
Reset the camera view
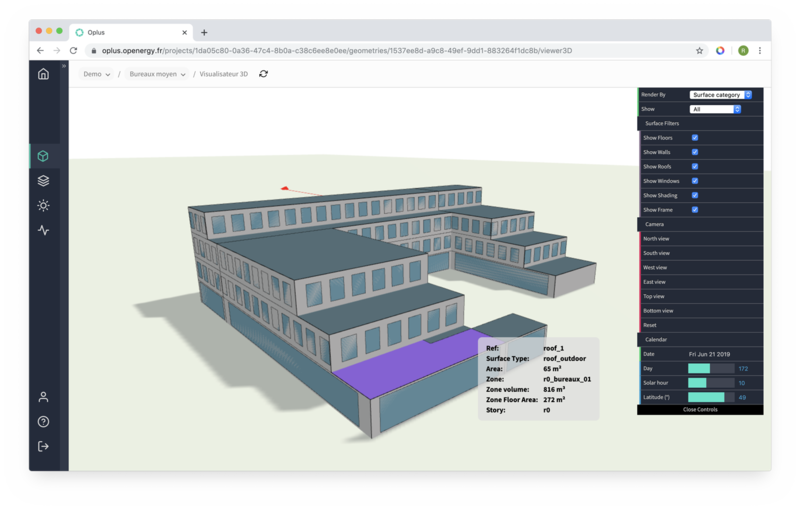tap(701, 325)
